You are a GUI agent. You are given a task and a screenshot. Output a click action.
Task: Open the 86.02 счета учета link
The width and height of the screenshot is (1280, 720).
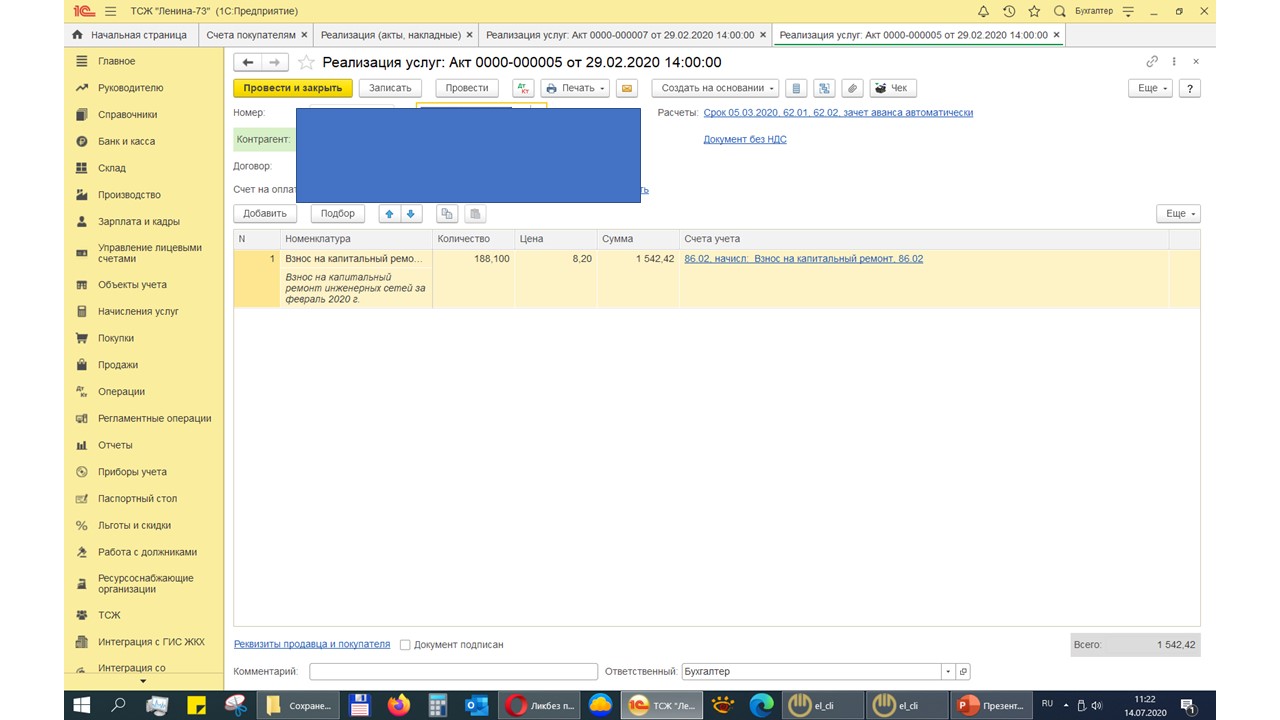click(x=803, y=259)
